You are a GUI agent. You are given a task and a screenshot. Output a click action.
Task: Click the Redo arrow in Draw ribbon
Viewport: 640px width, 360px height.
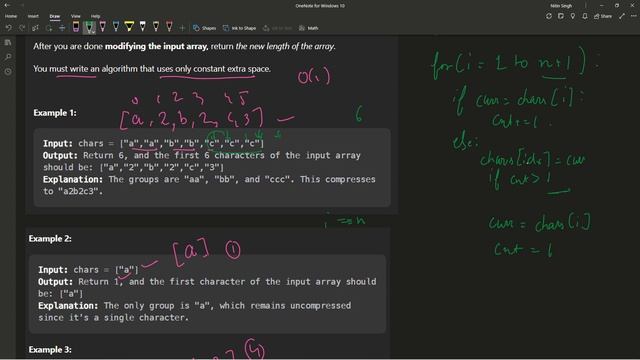tap(22, 28)
